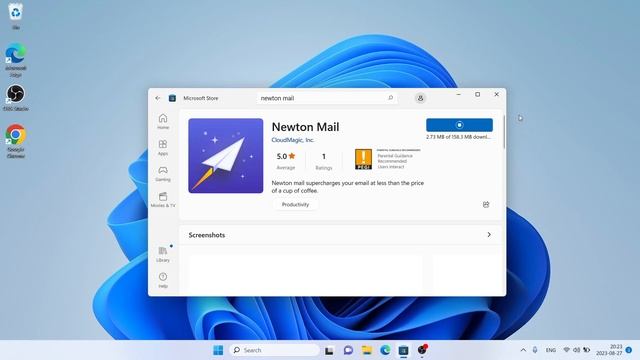Open CloudMagic, Inc. publisher link
This screenshot has width=640, height=360.
click(293, 140)
